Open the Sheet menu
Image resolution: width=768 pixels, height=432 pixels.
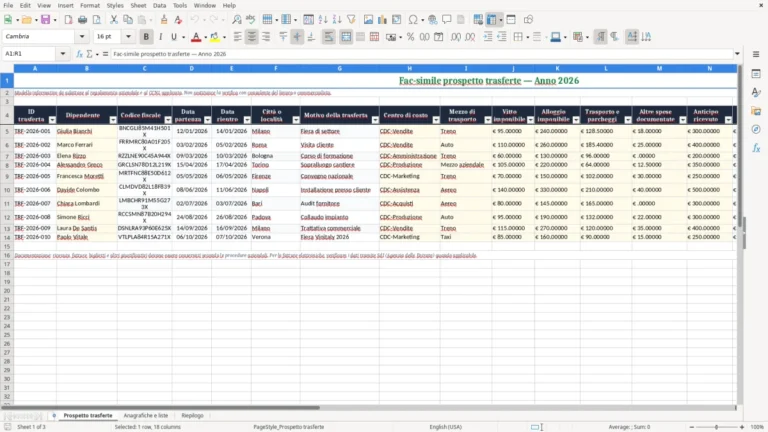pos(138,5)
